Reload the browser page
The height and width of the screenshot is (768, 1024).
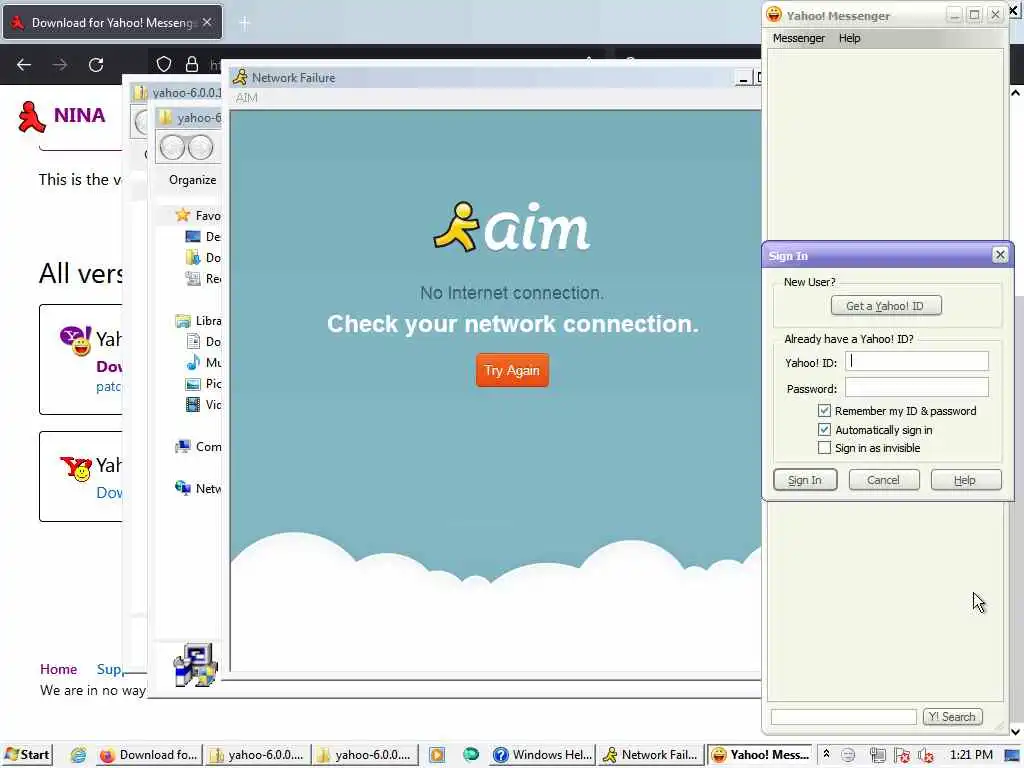point(96,65)
